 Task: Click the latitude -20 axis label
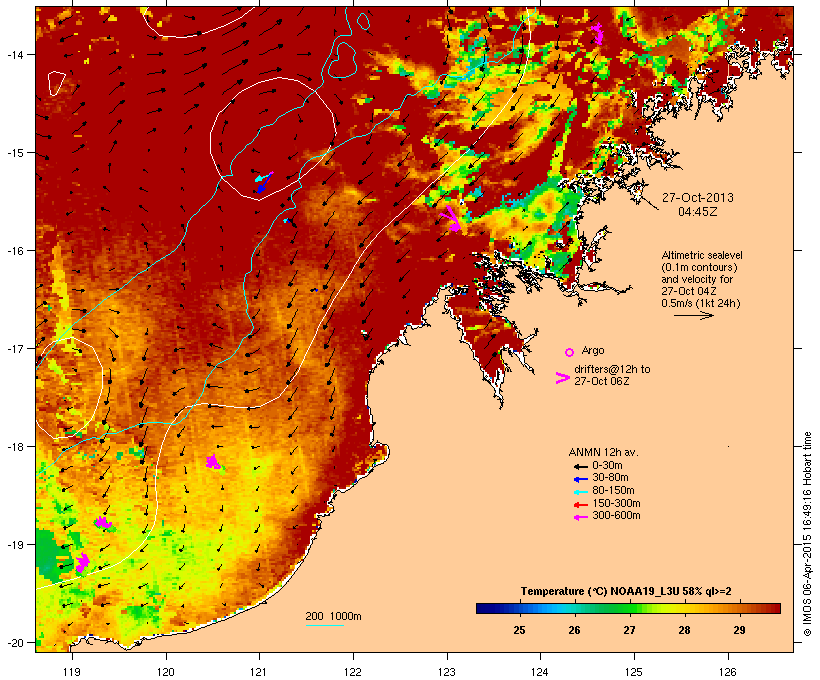click(x=14, y=643)
